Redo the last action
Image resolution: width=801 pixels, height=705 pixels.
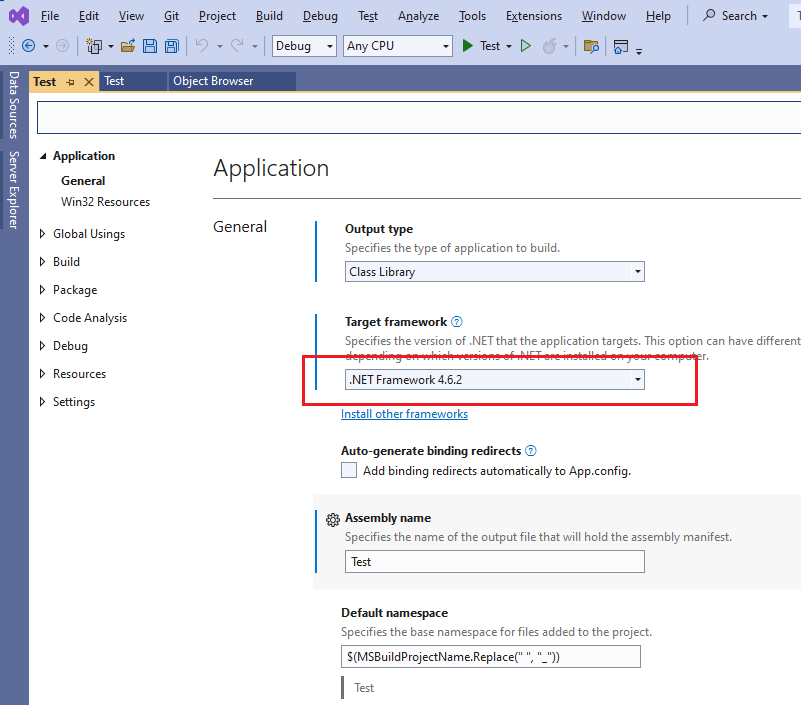pyautogui.click(x=237, y=46)
